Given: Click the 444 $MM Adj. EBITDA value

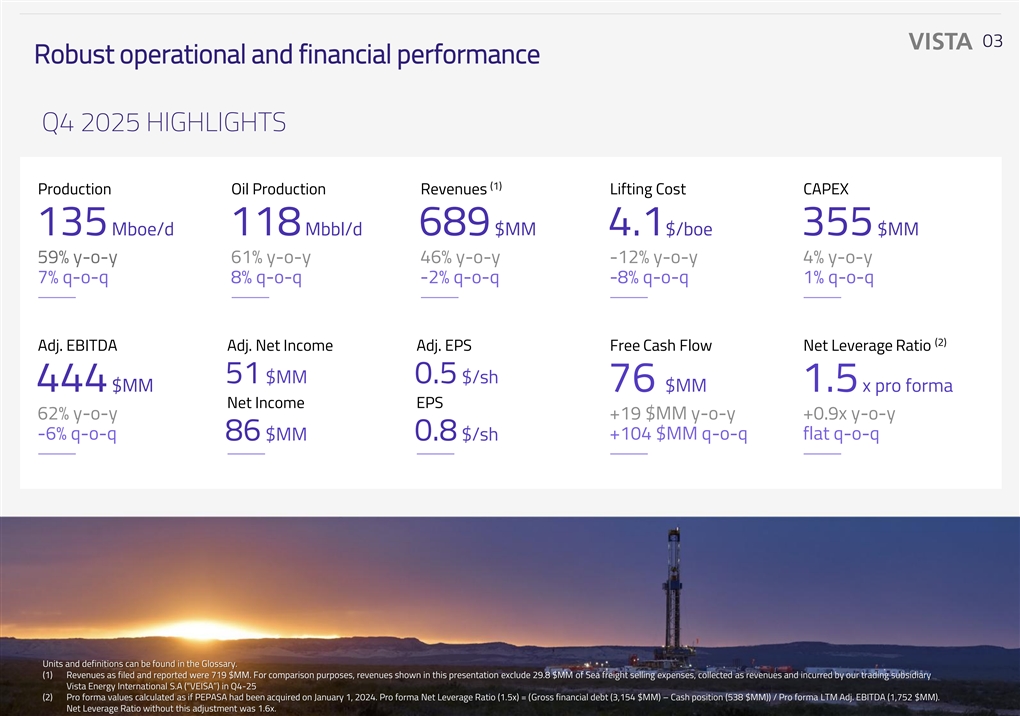Looking at the screenshot, I should click(x=95, y=380).
